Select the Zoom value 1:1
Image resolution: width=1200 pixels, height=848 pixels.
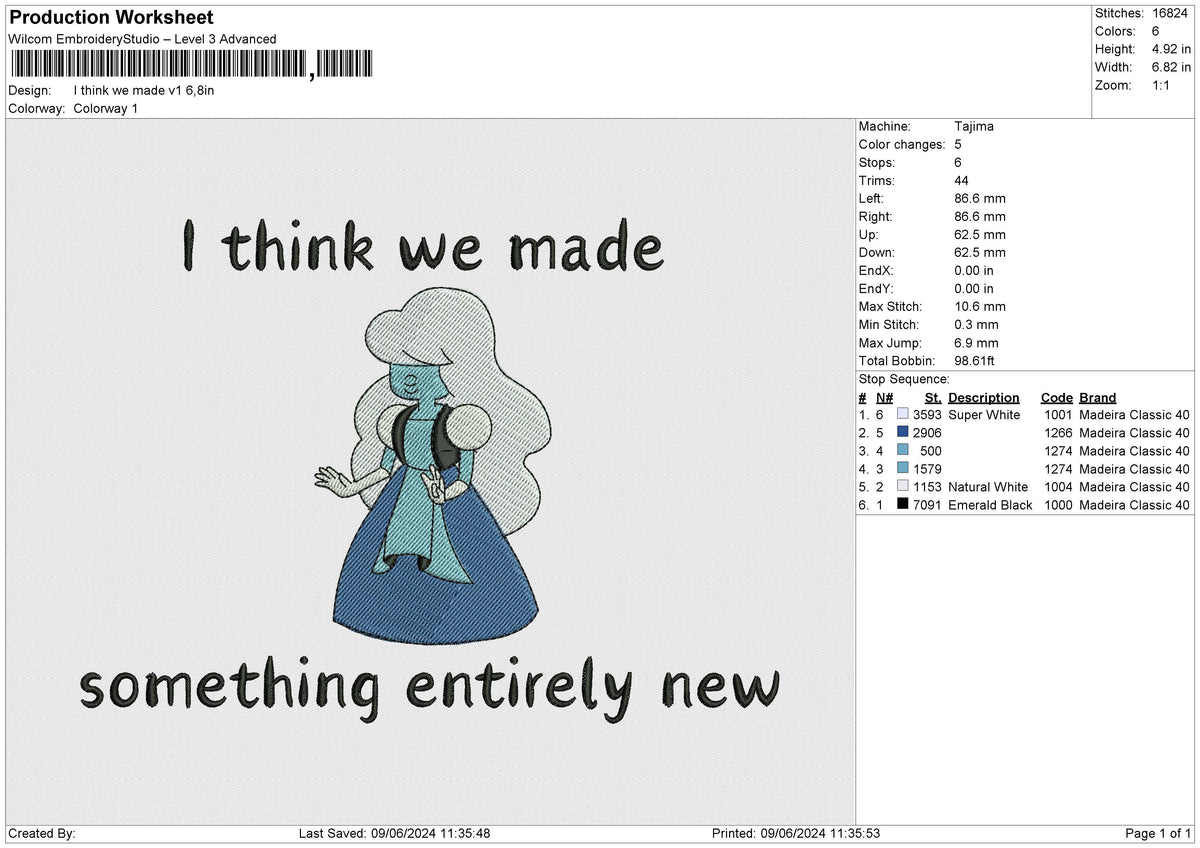(x=1162, y=85)
